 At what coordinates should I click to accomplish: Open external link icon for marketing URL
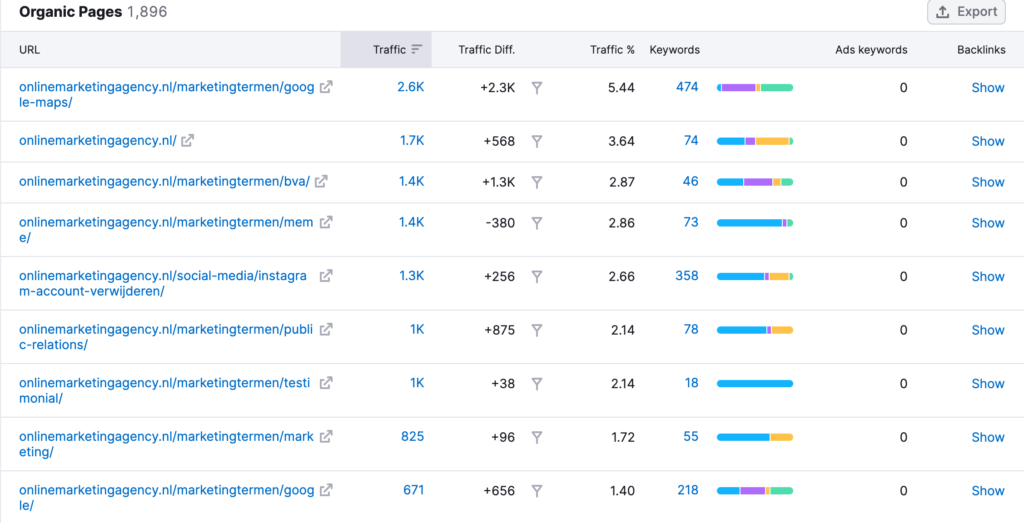click(x=326, y=436)
